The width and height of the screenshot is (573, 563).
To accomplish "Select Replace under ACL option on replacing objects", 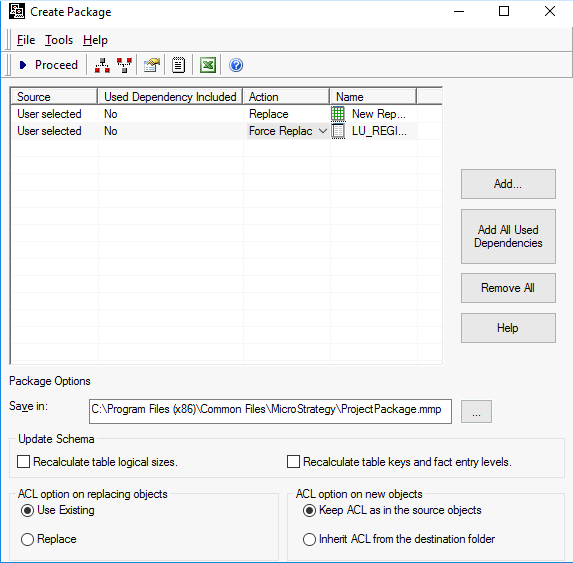I will pyautogui.click(x=27, y=539).
